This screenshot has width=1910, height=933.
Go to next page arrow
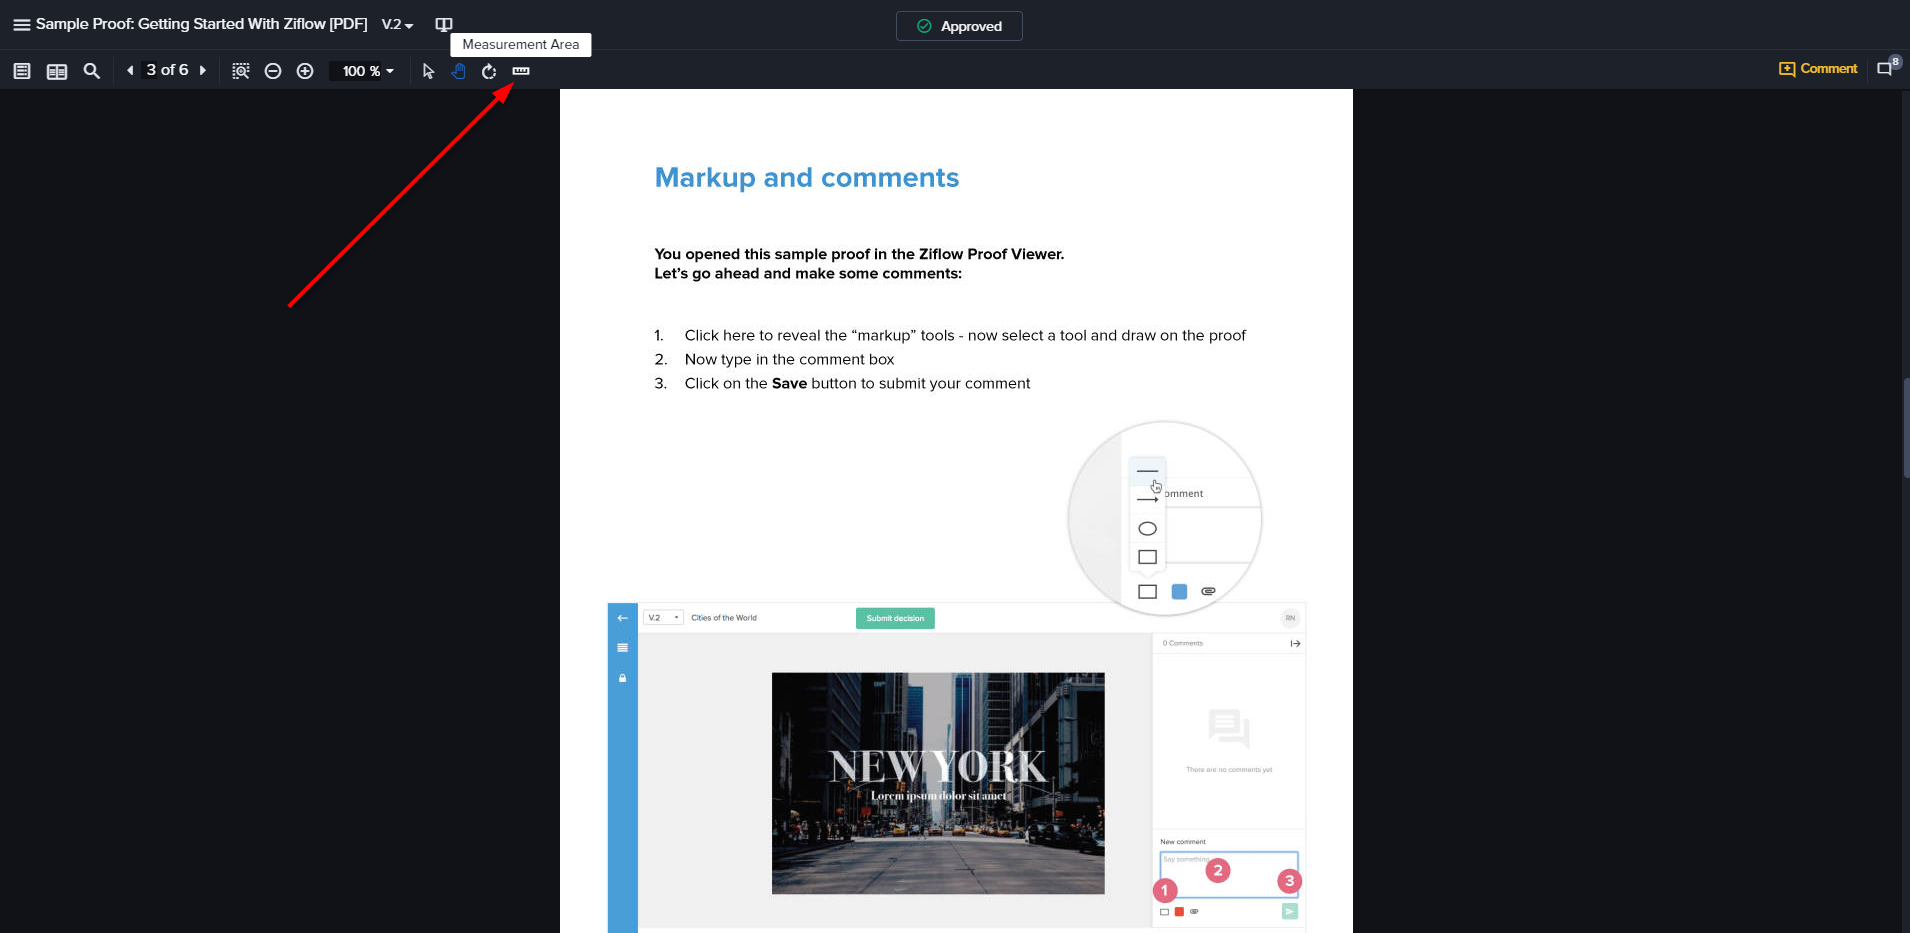click(x=202, y=70)
